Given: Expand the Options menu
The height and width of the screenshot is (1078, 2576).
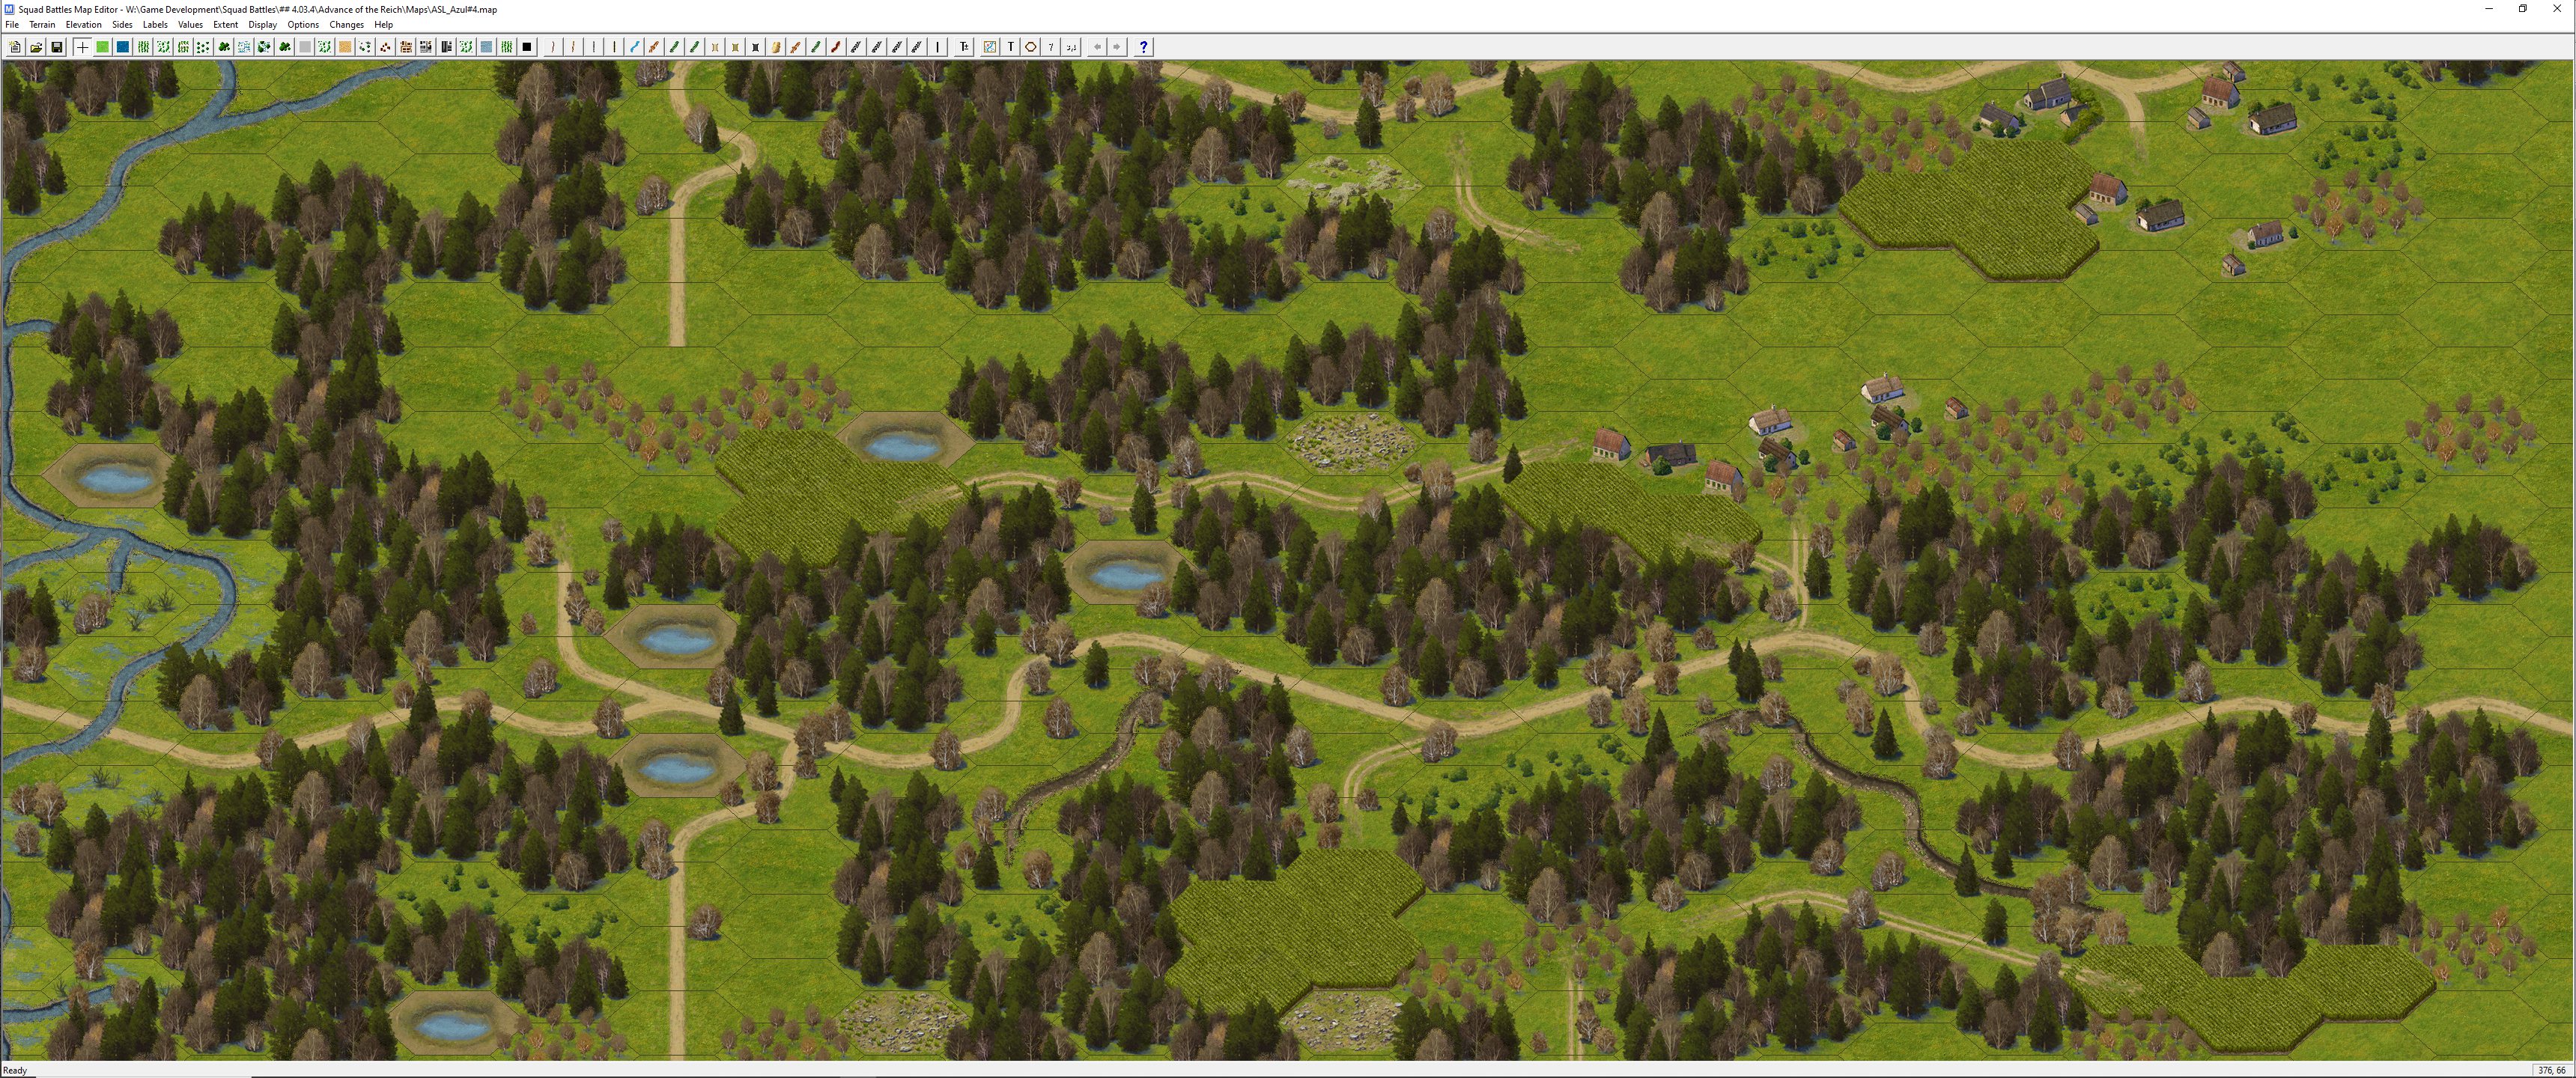Looking at the screenshot, I should coord(303,25).
